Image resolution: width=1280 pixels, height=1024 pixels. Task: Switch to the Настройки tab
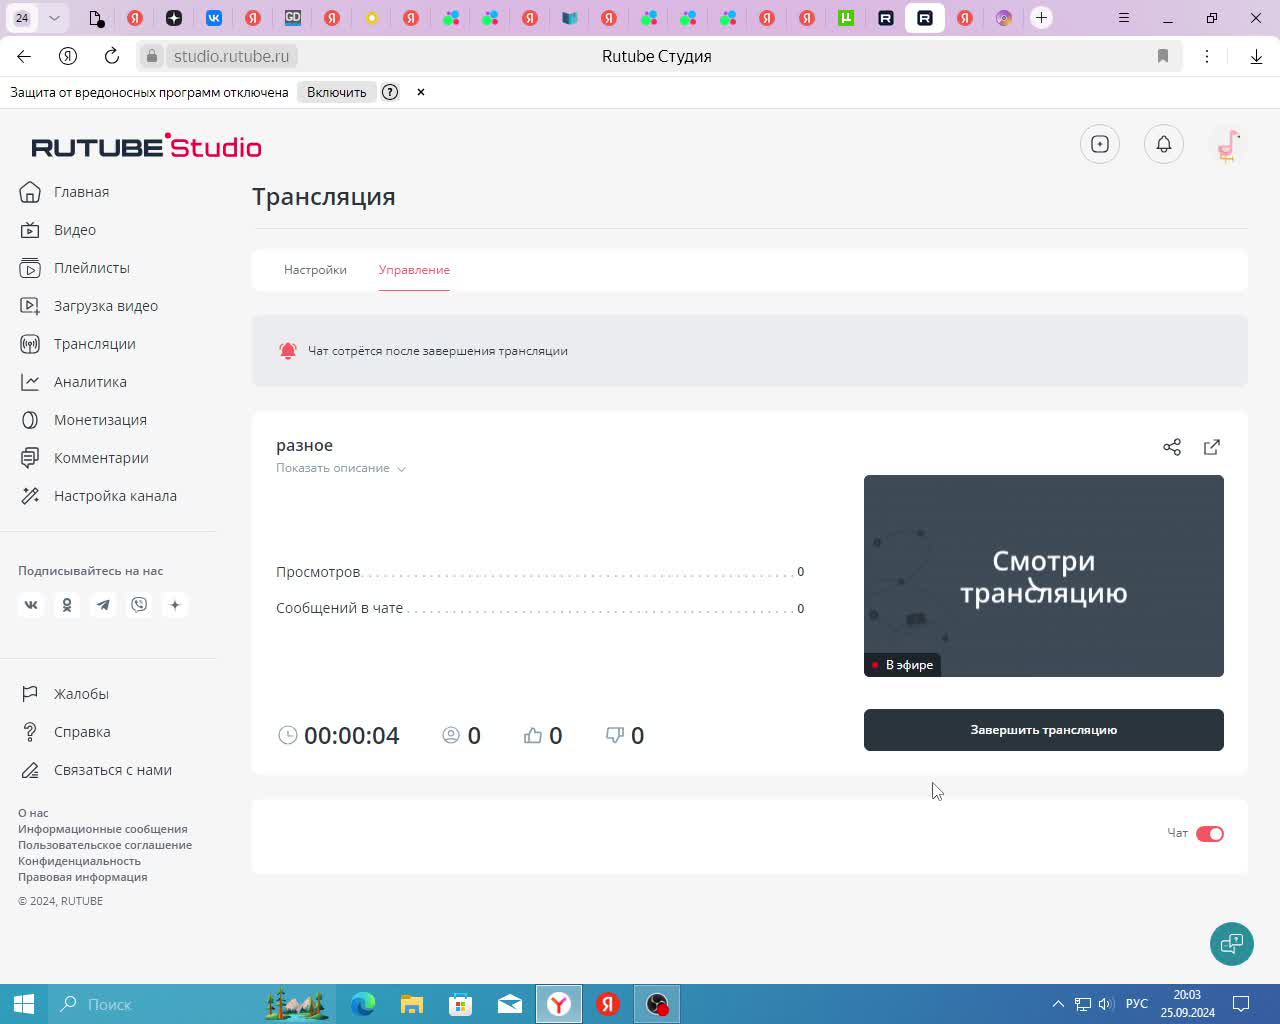click(315, 270)
